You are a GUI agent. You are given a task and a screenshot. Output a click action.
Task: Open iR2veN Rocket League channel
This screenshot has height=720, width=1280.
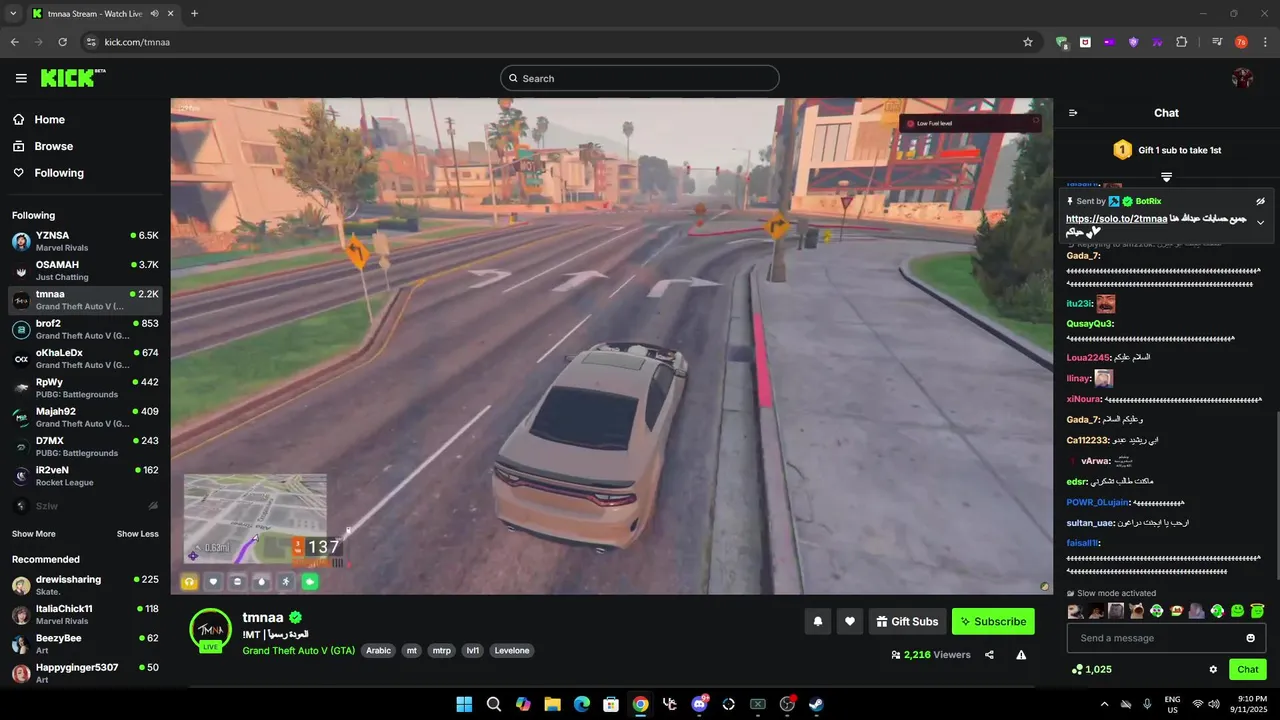point(85,475)
